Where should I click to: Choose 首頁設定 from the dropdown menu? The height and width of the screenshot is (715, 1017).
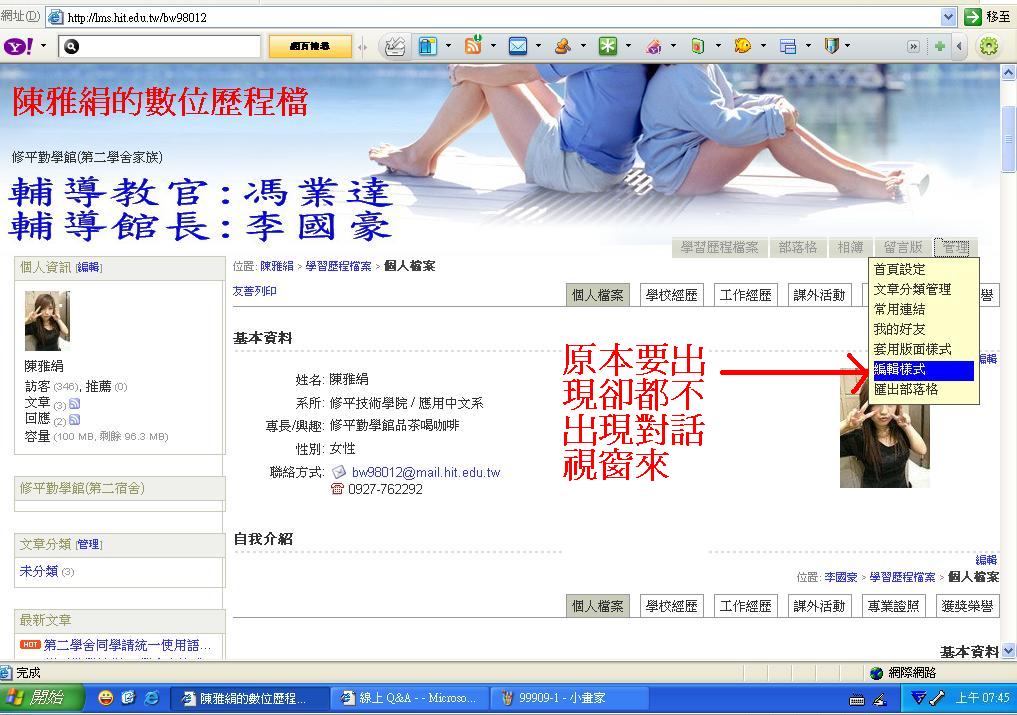900,269
